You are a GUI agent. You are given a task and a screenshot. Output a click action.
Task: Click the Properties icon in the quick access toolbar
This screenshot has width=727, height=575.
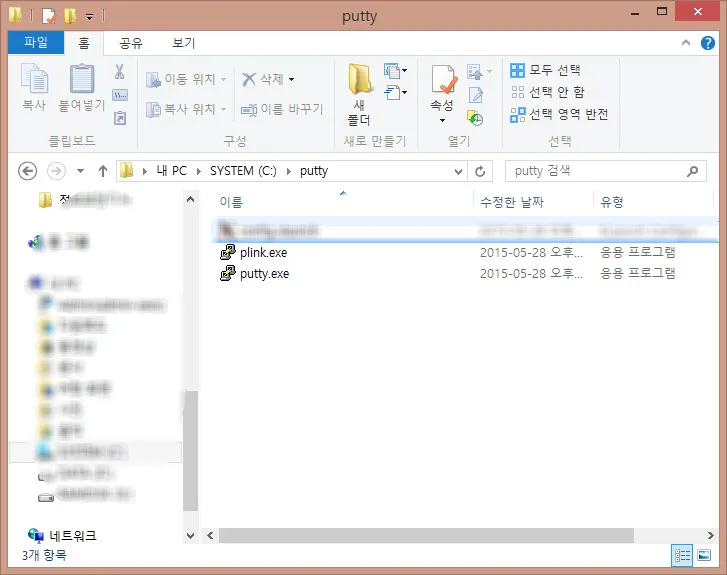coord(48,16)
